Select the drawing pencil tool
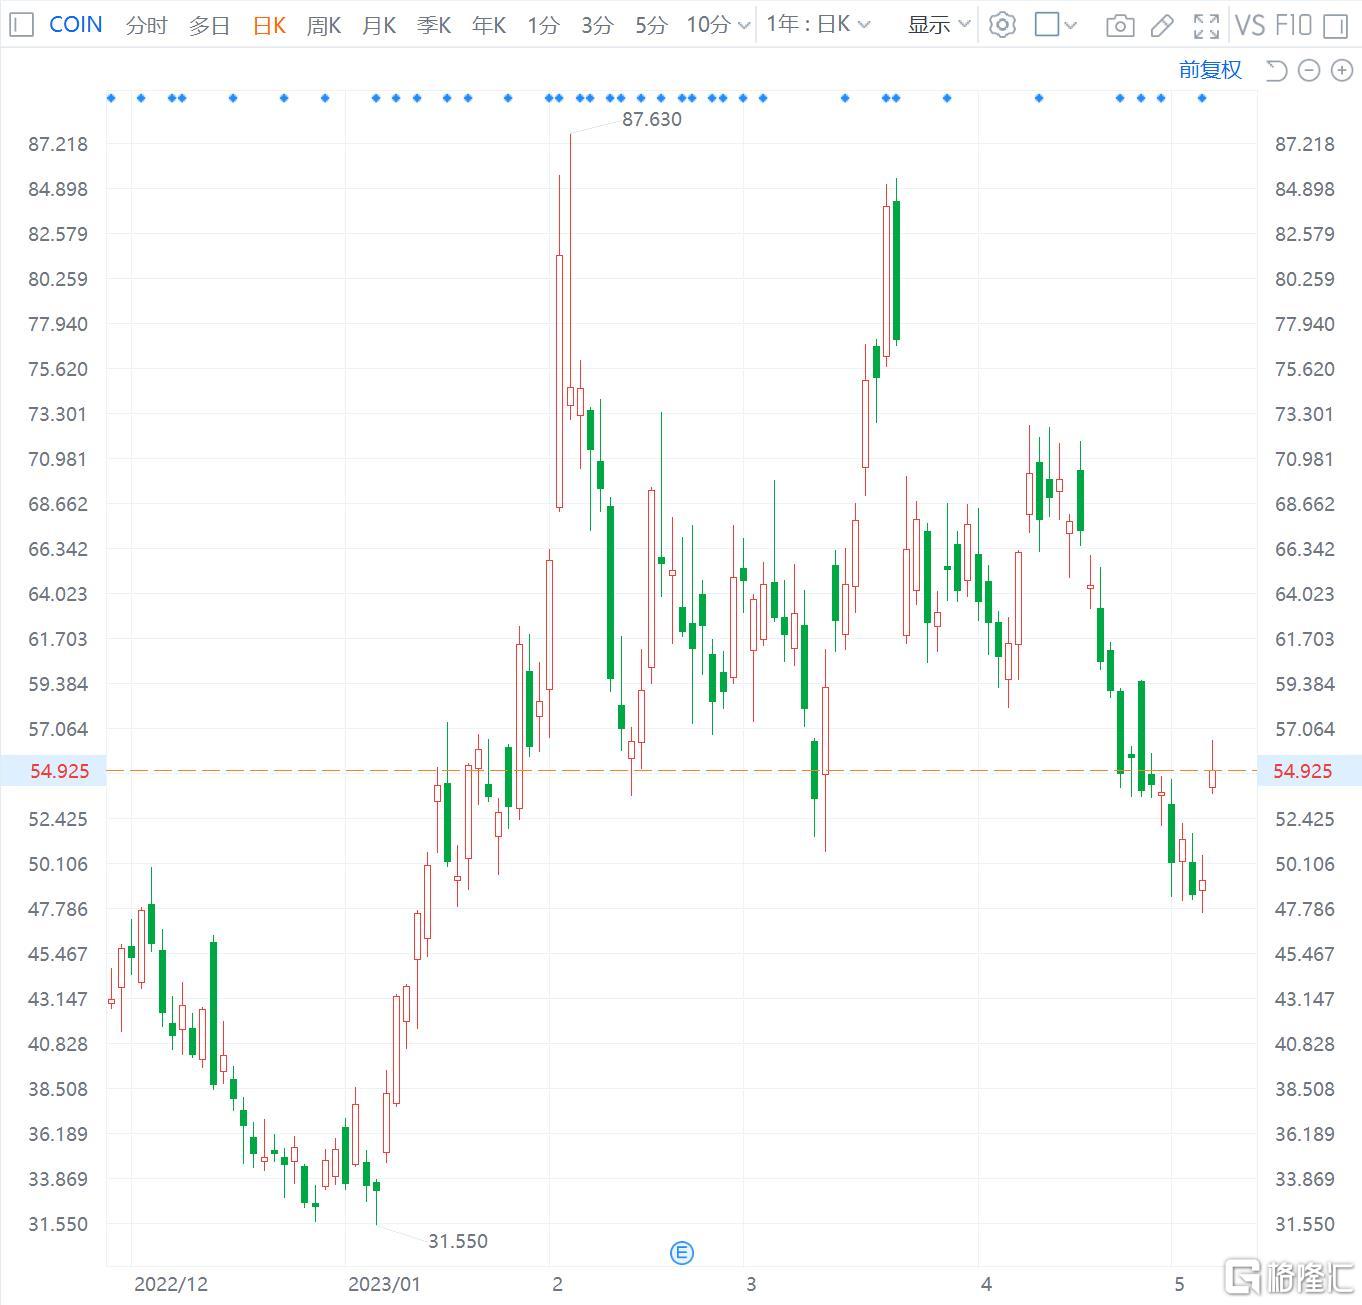The height and width of the screenshot is (1305, 1362). pos(1162,26)
